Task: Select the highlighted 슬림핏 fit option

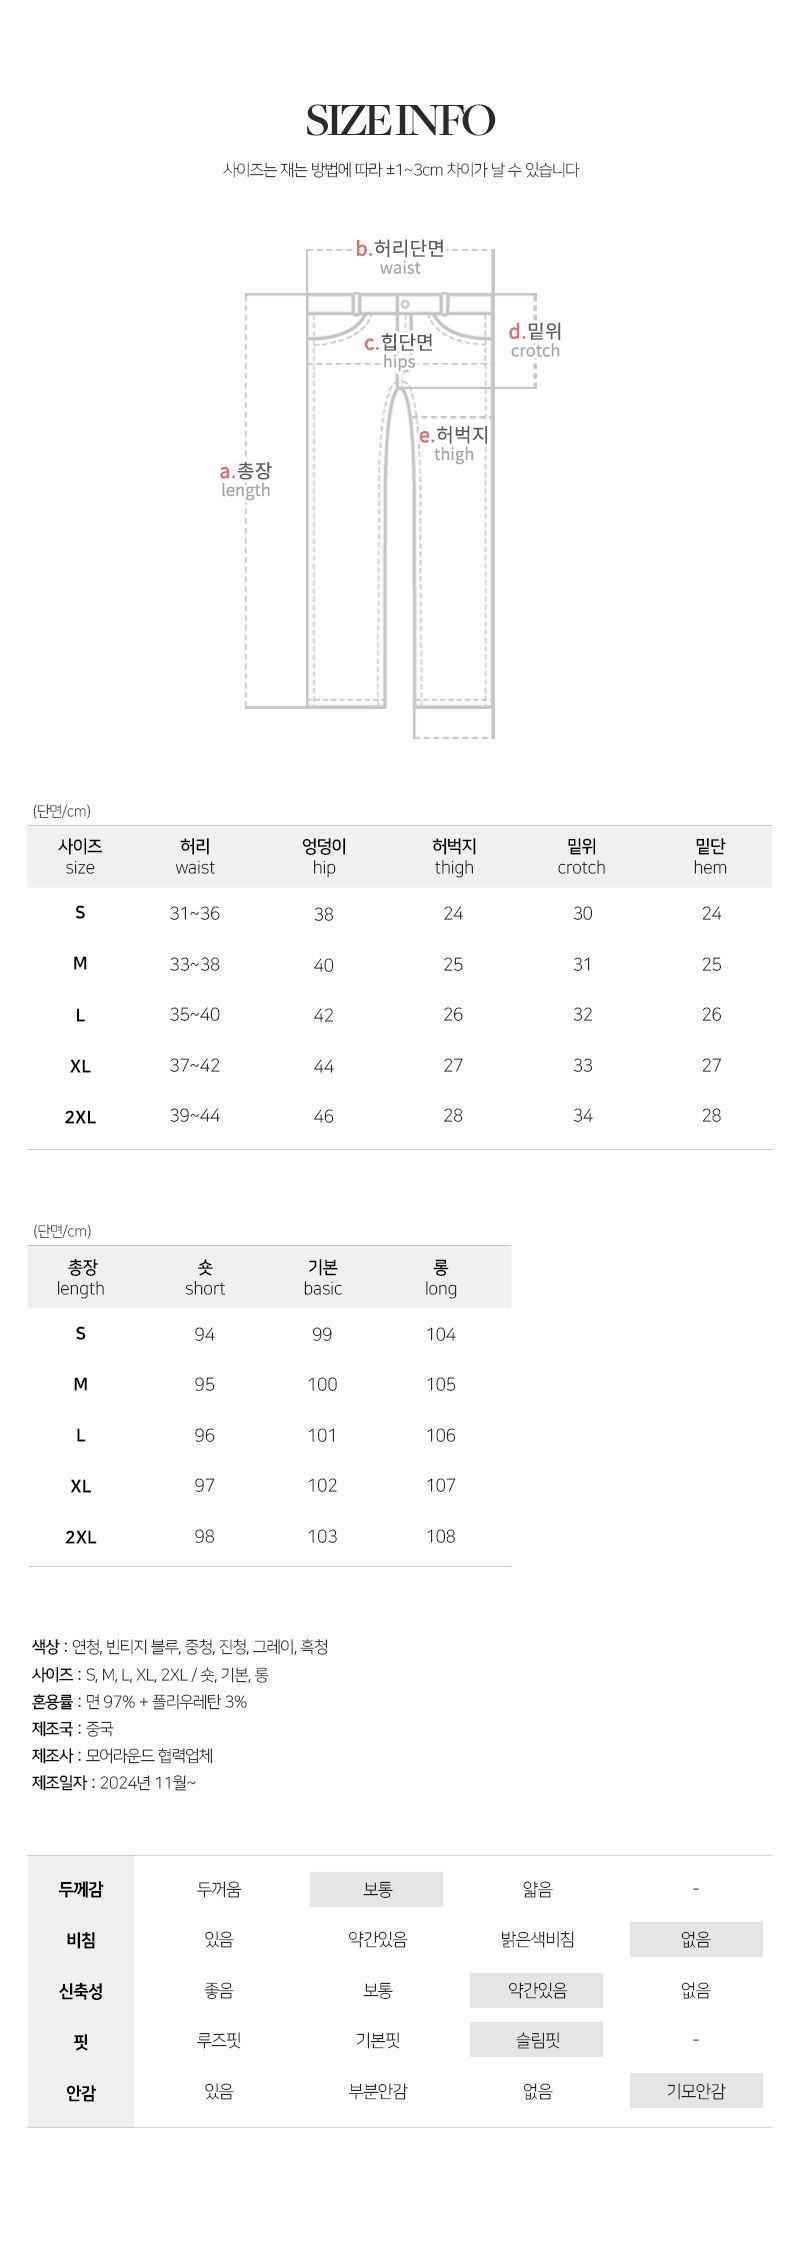Action: (x=537, y=2040)
